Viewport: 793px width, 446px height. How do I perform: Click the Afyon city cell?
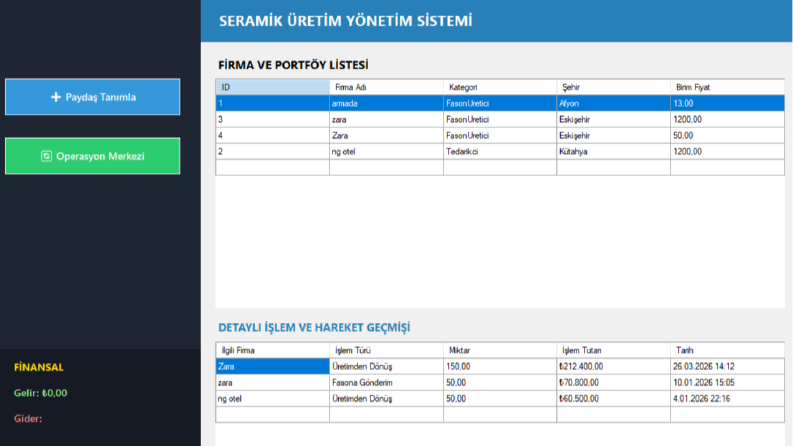click(x=613, y=103)
